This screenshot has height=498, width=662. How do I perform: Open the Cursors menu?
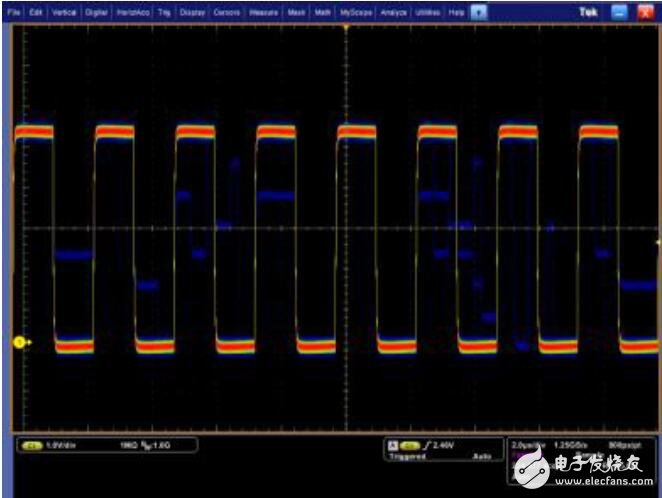click(x=227, y=12)
